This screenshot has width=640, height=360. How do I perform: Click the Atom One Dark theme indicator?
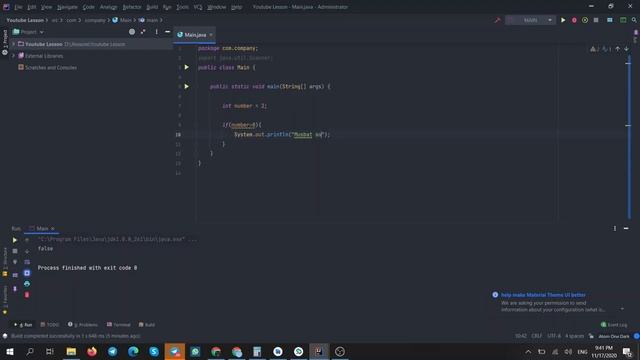coord(613,336)
